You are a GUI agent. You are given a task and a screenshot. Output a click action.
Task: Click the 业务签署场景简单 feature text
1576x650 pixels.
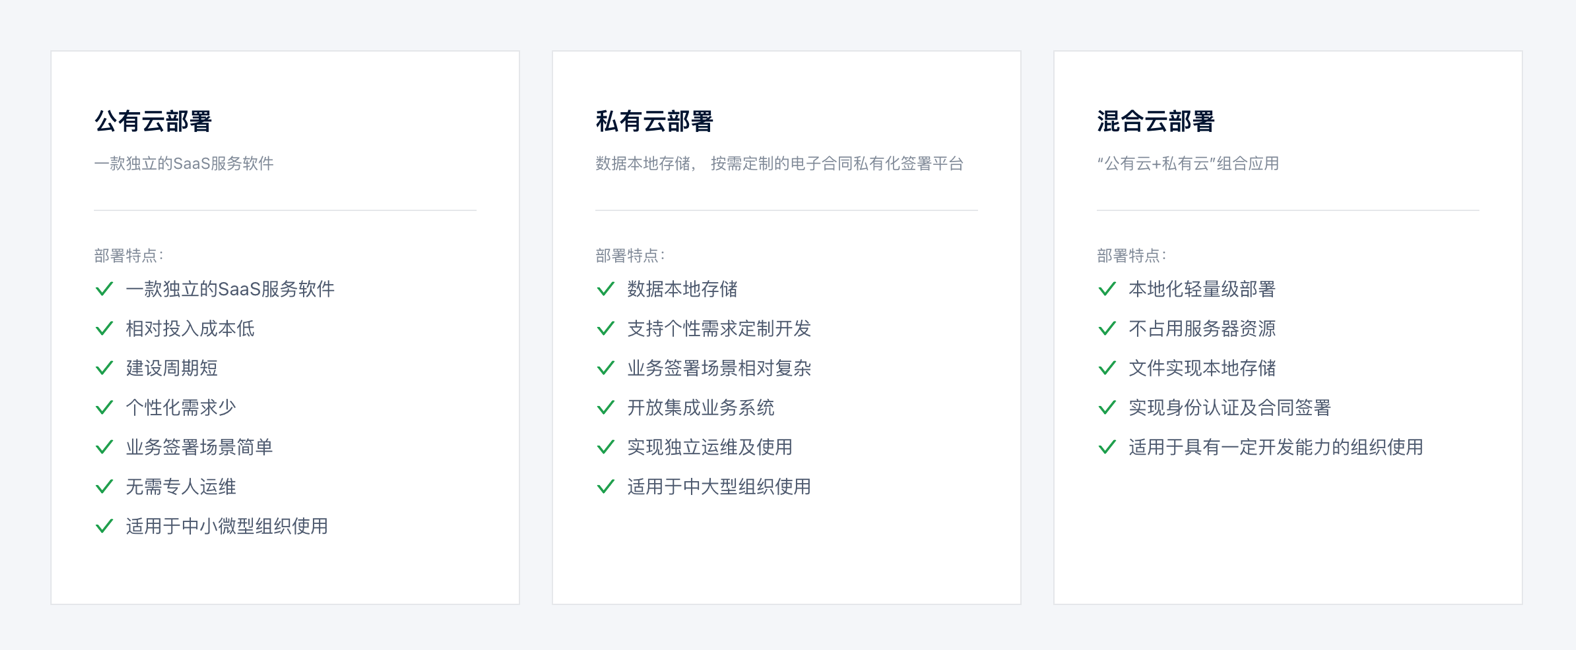199,447
